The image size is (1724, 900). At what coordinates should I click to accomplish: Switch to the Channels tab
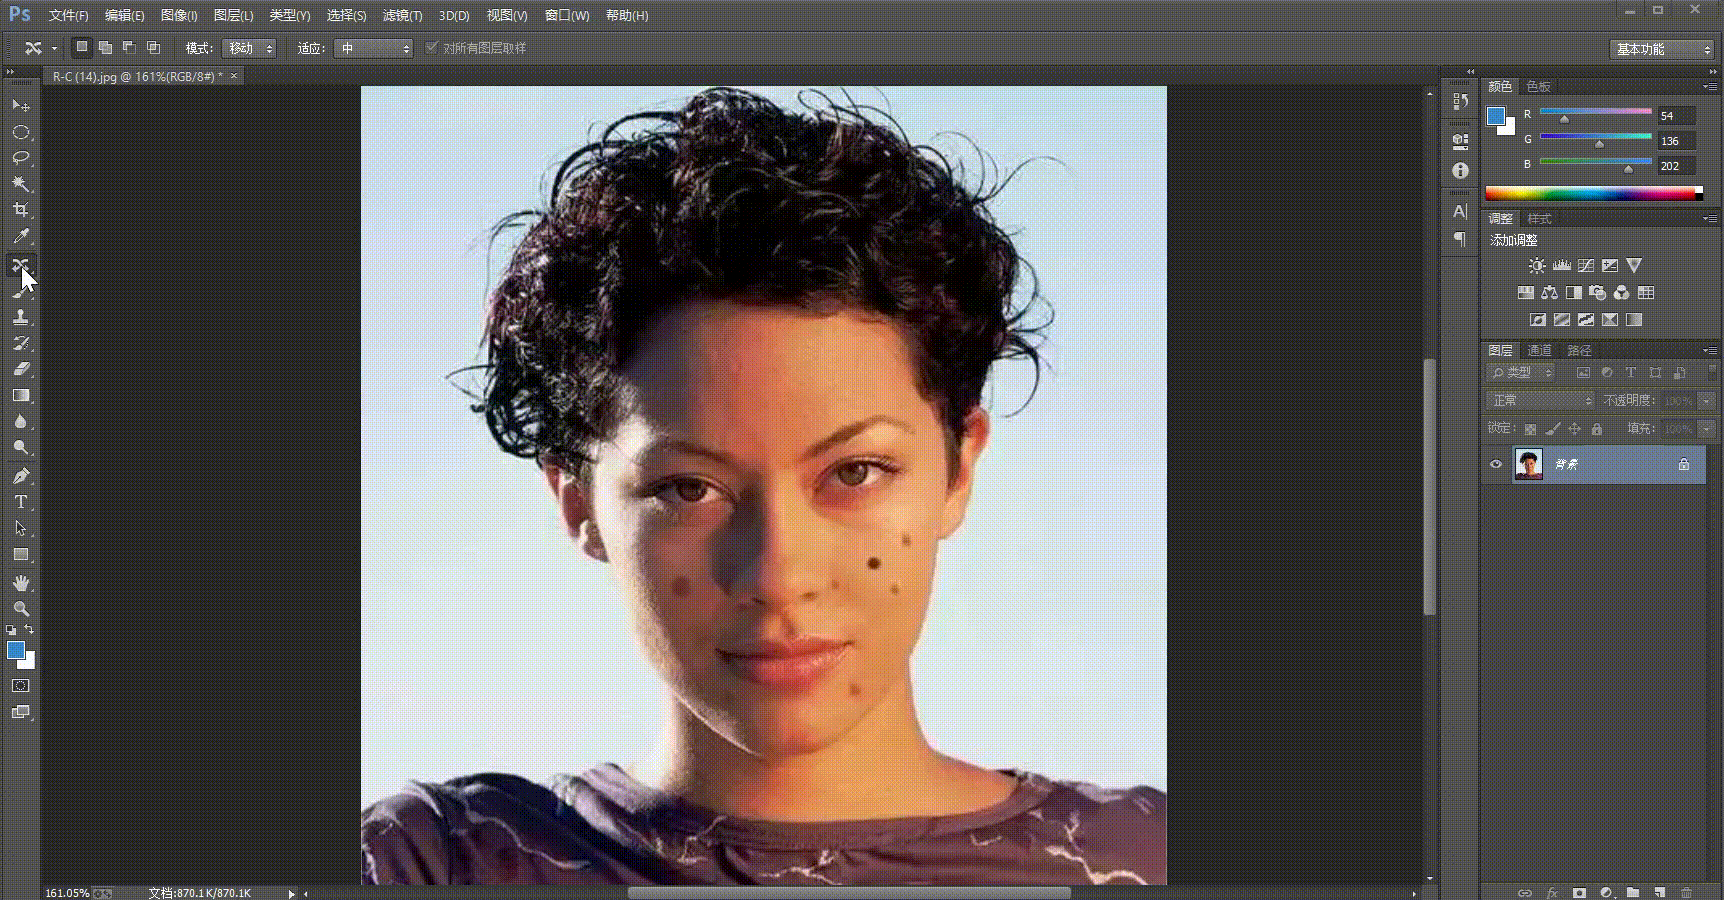point(1539,350)
